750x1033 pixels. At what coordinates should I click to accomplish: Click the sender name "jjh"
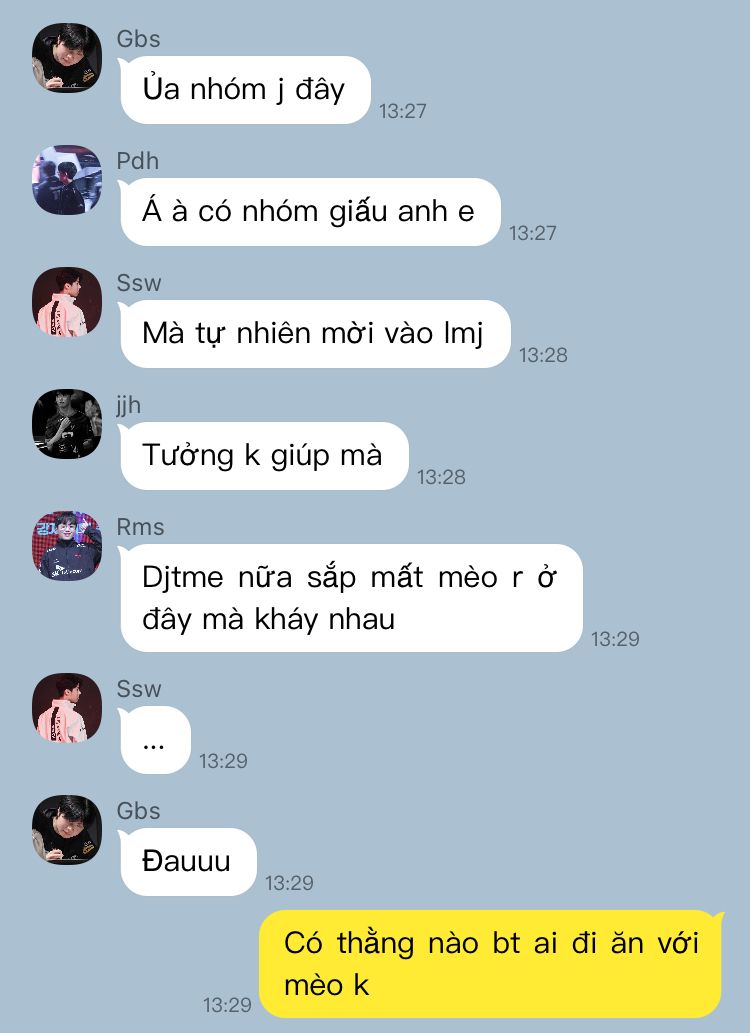pos(129,405)
